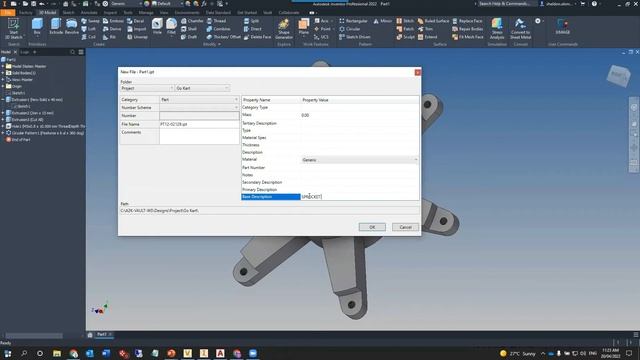Image resolution: width=640 pixels, height=360 pixels.
Task: Click the Search Help & Commands box
Action: pos(506,4)
